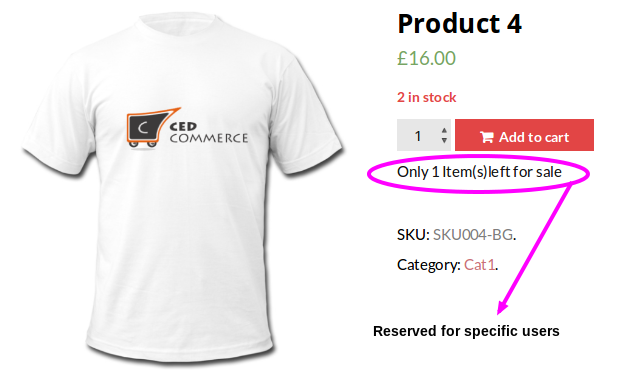
Task: Click the red '2 in stock' label
Action: coord(427,97)
